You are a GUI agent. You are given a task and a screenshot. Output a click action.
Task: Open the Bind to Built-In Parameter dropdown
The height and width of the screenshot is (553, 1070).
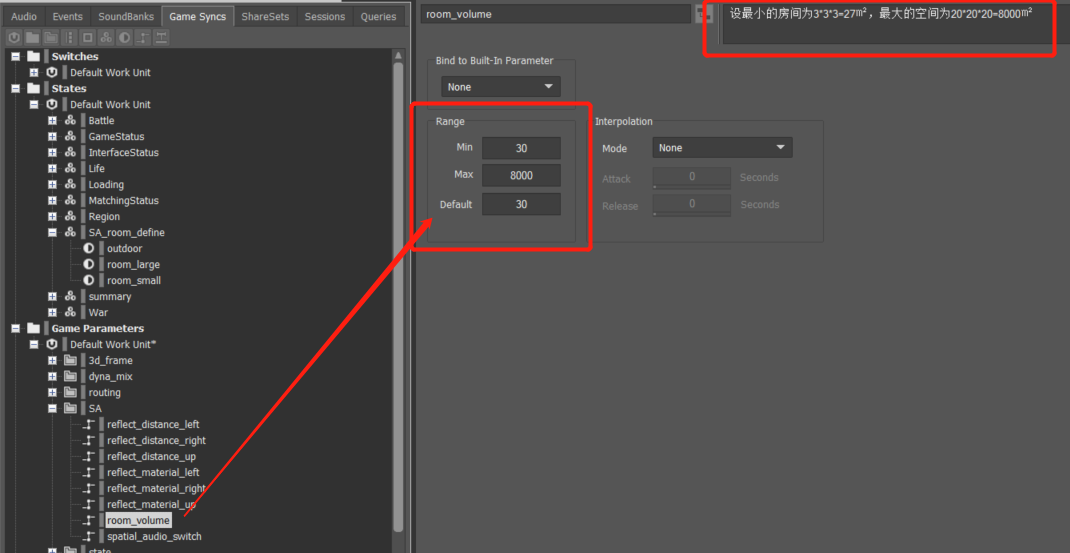pos(501,87)
